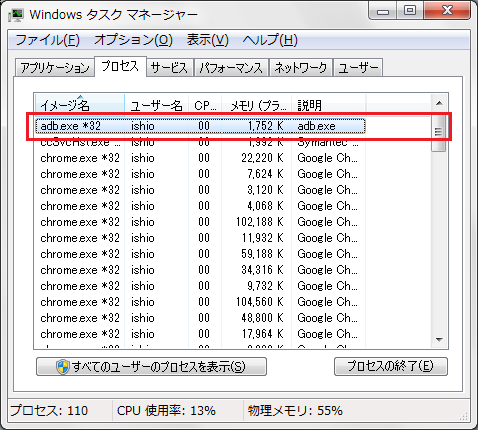Click CPU 使用率: 13% status entry
The height and width of the screenshot is (430, 478).
point(166,411)
